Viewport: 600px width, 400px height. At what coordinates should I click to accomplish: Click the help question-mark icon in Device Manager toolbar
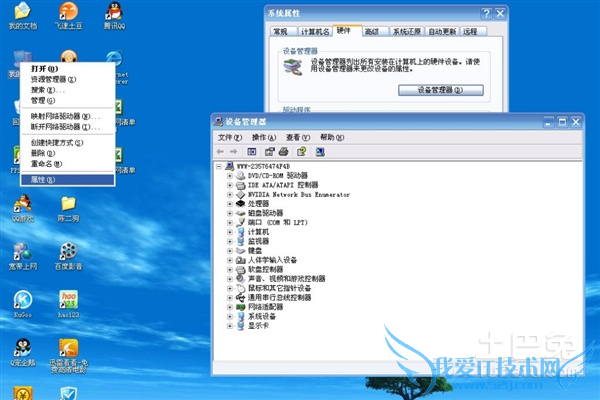[302, 152]
